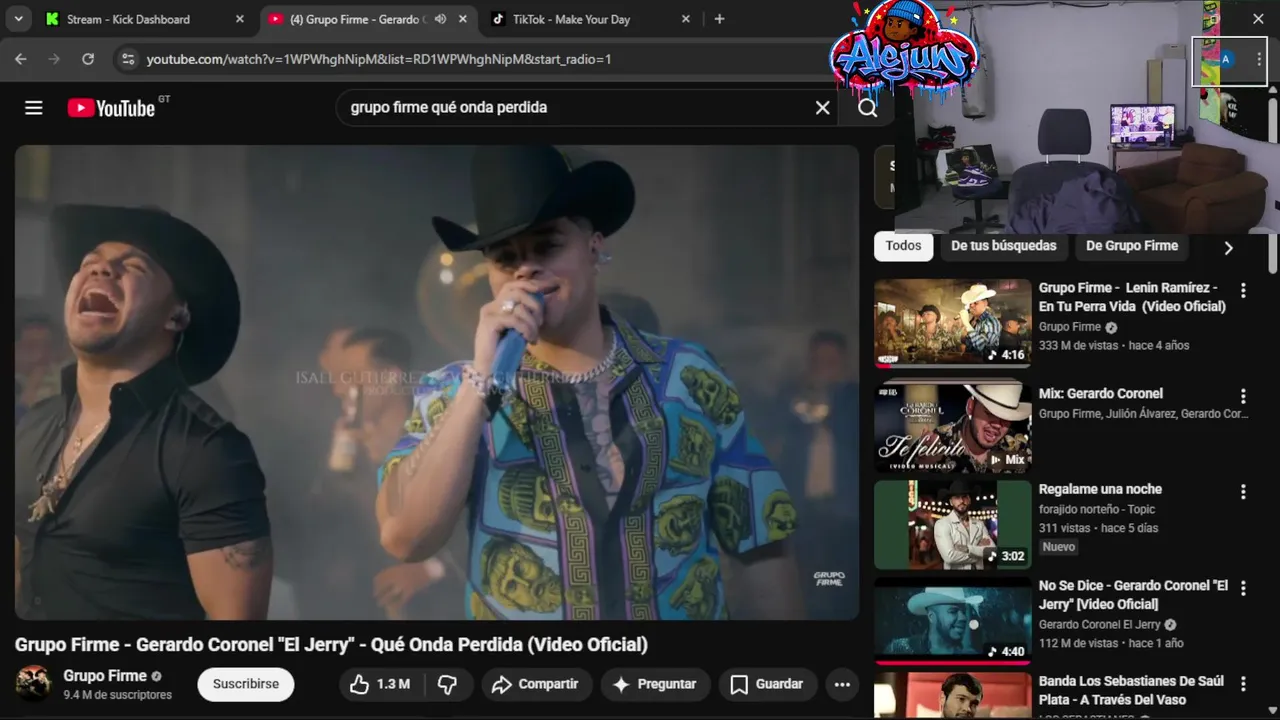Mute the YouTube tab audio icon
1280x720 pixels.
click(440, 19)
